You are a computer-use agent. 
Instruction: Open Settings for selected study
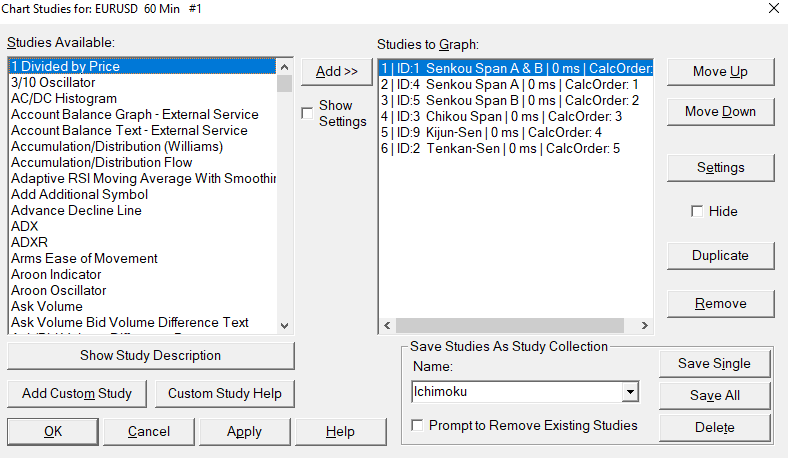pos(720,168)
